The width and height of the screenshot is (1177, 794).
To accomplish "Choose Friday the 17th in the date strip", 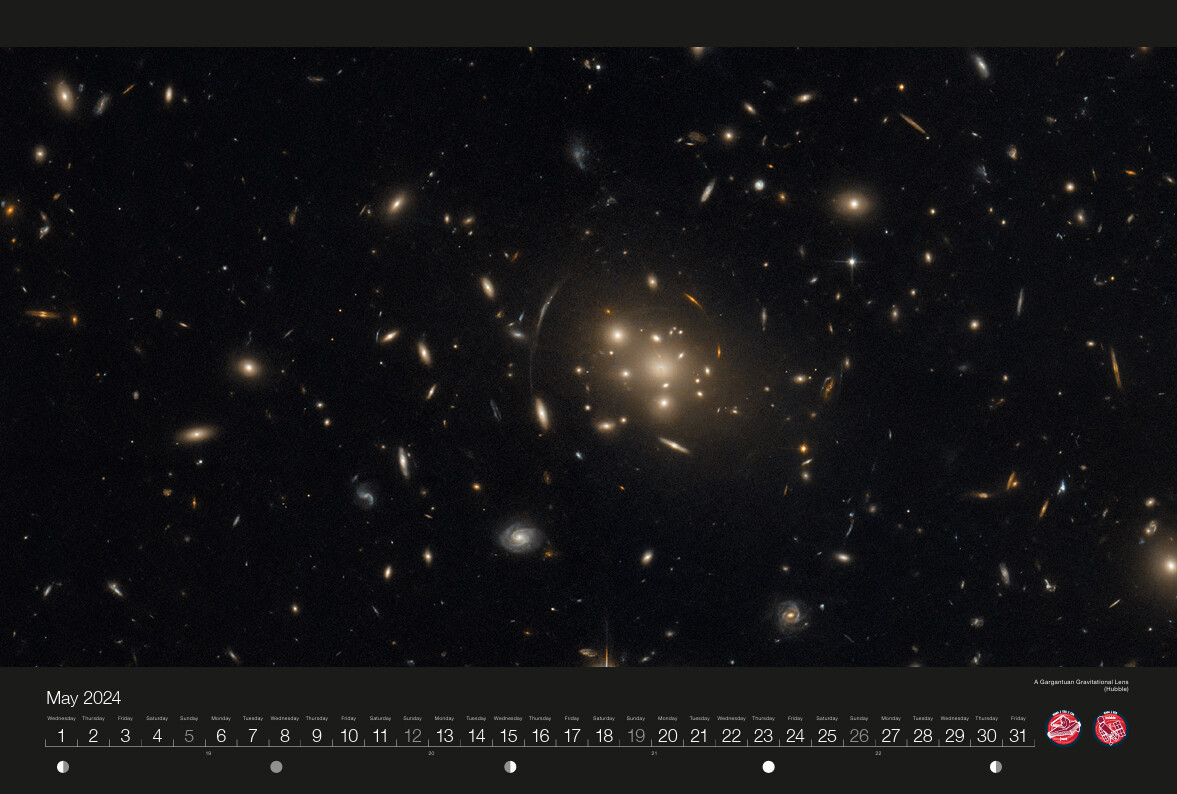I will click(x=572, y=736).
